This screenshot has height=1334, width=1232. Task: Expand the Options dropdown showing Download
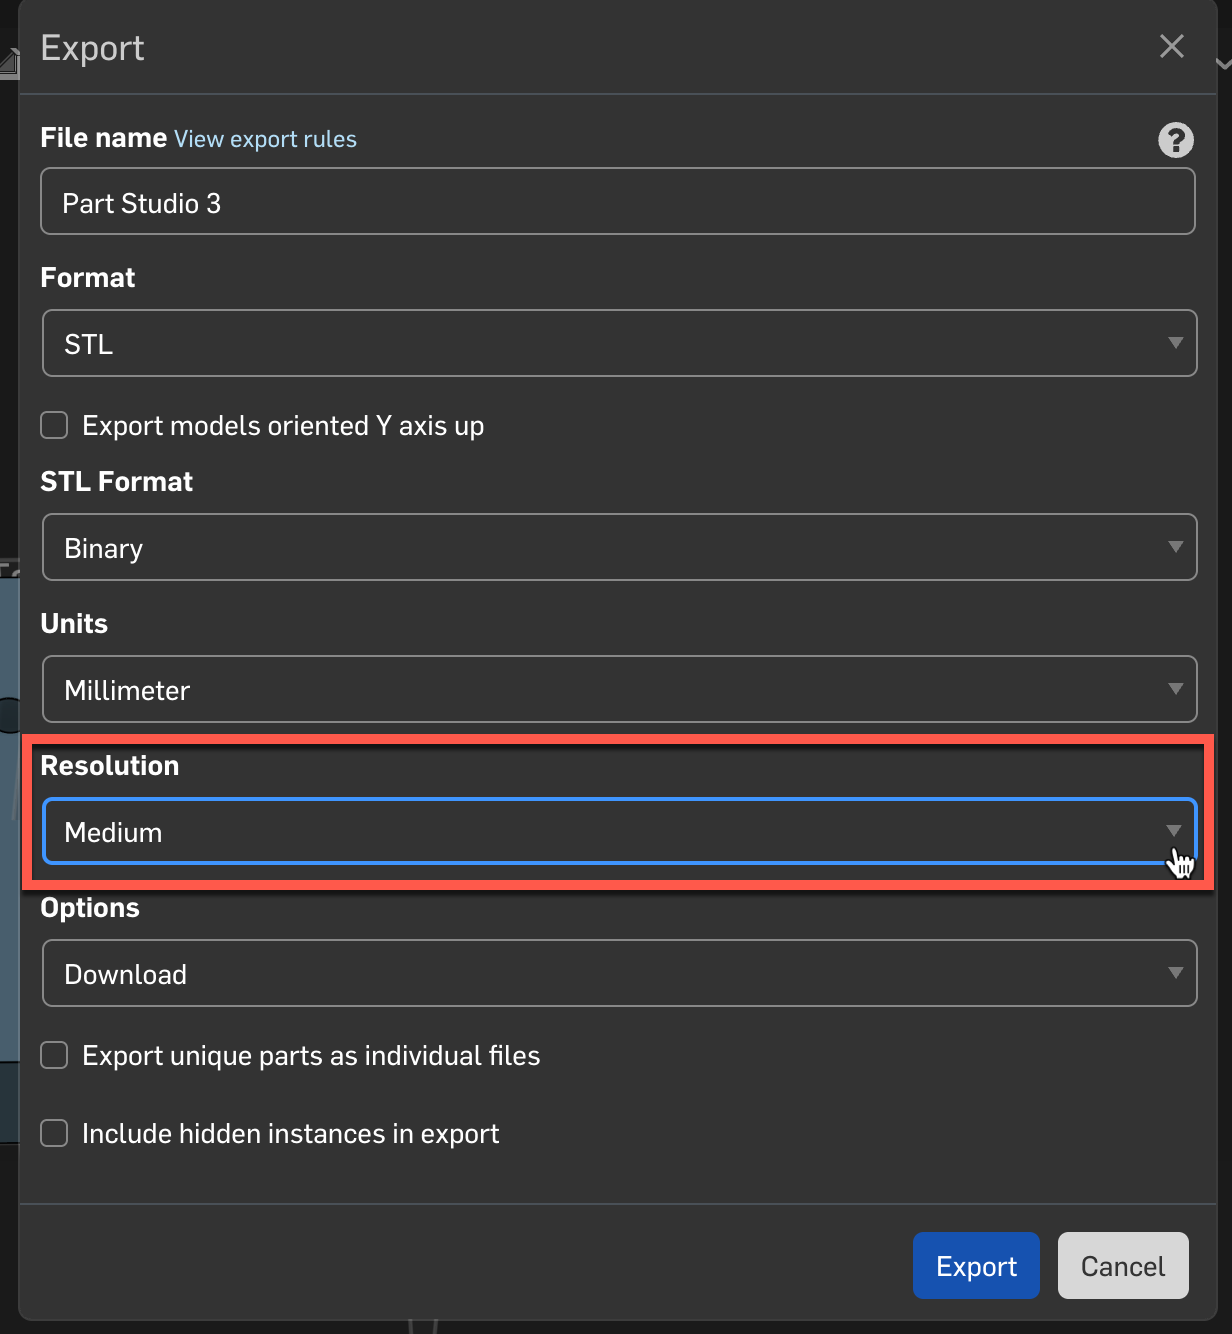point(619,973)
